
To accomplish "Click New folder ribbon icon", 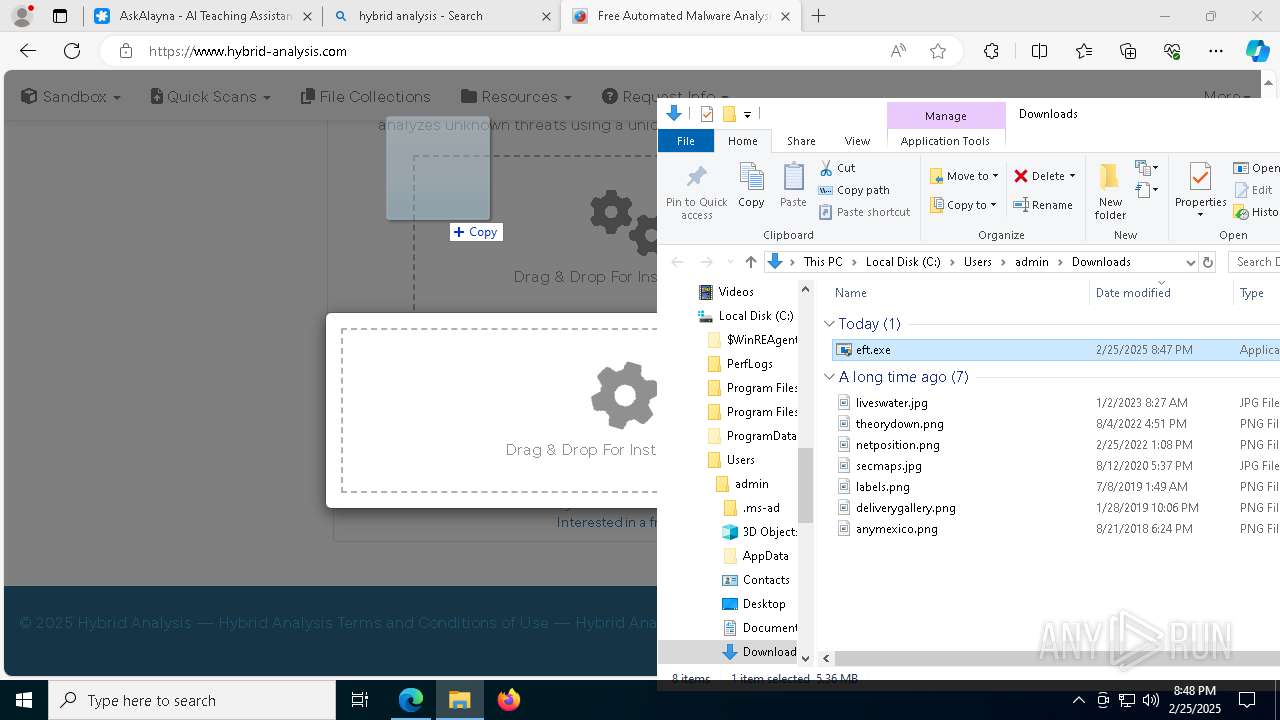I will [x=1110, y=192].
